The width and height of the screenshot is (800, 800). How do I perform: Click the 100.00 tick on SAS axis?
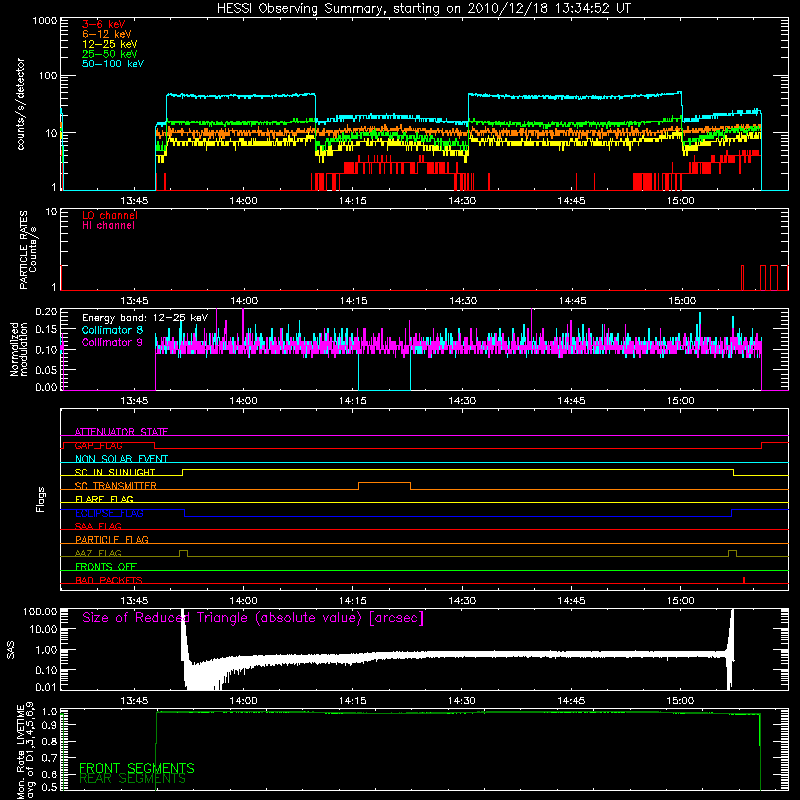[x=41, y=612]
